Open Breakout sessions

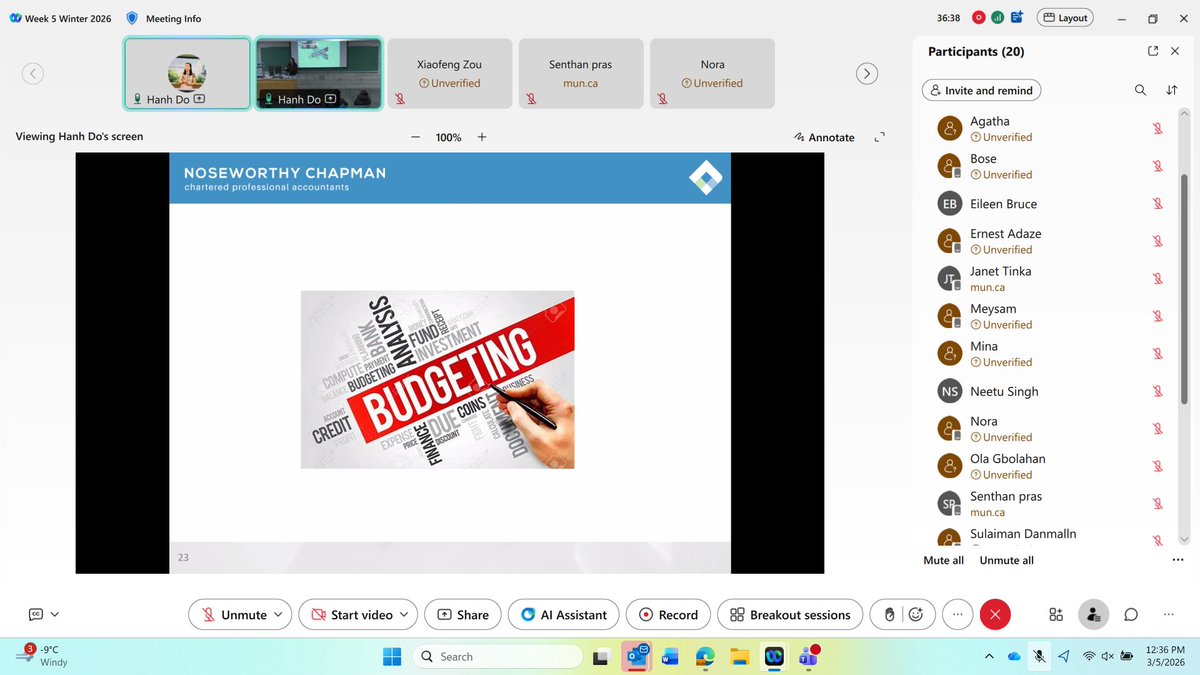790,615
